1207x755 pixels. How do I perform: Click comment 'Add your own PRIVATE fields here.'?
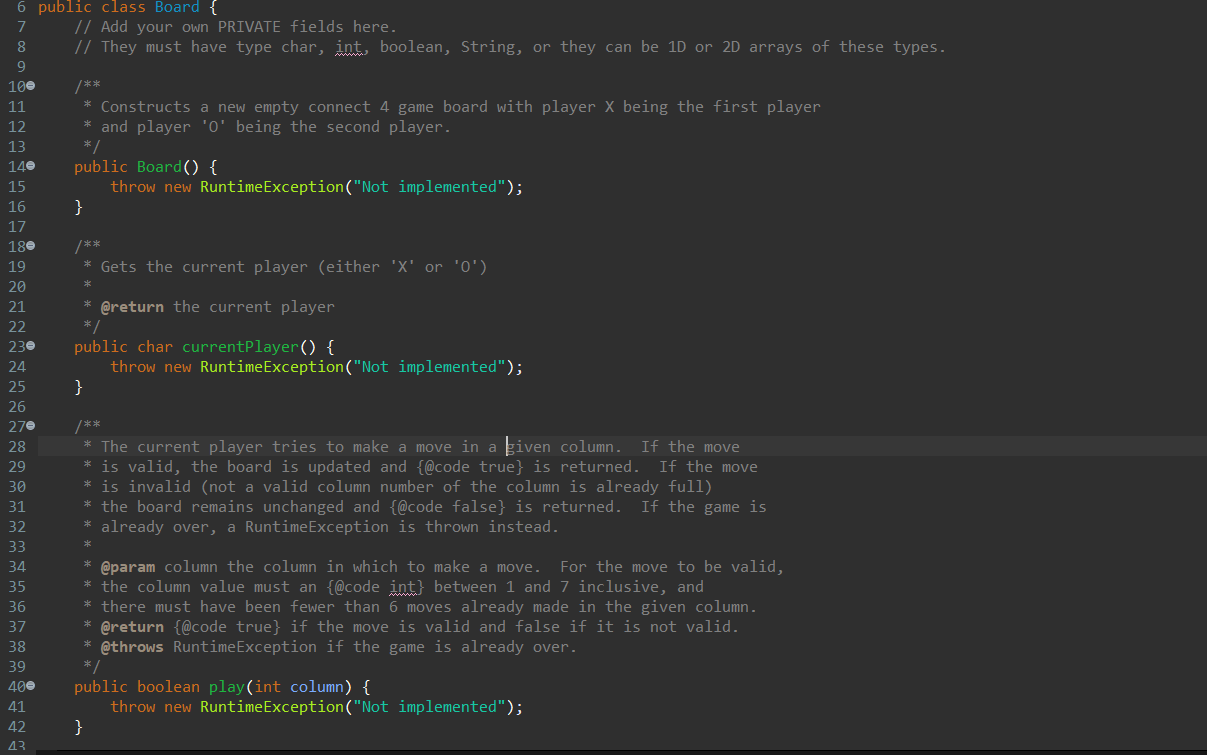click(x=249, y=27)
